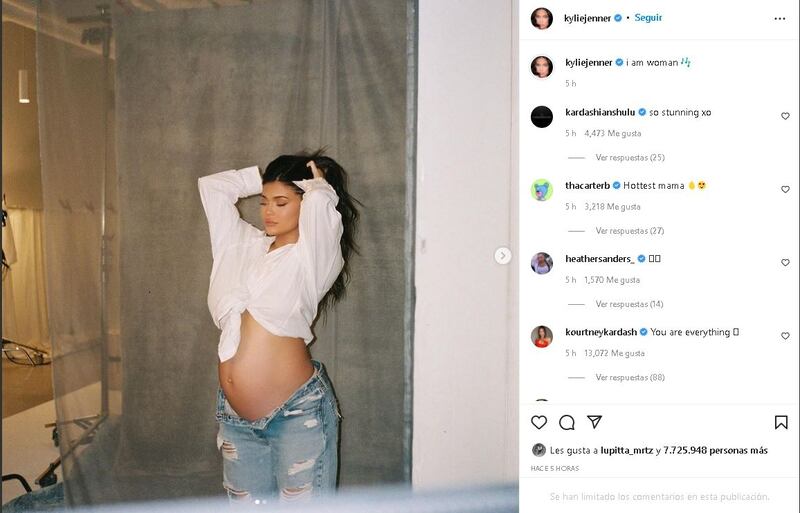
Task: Like thacarterb's Hottest mama comment
Action: coord(785,189)
